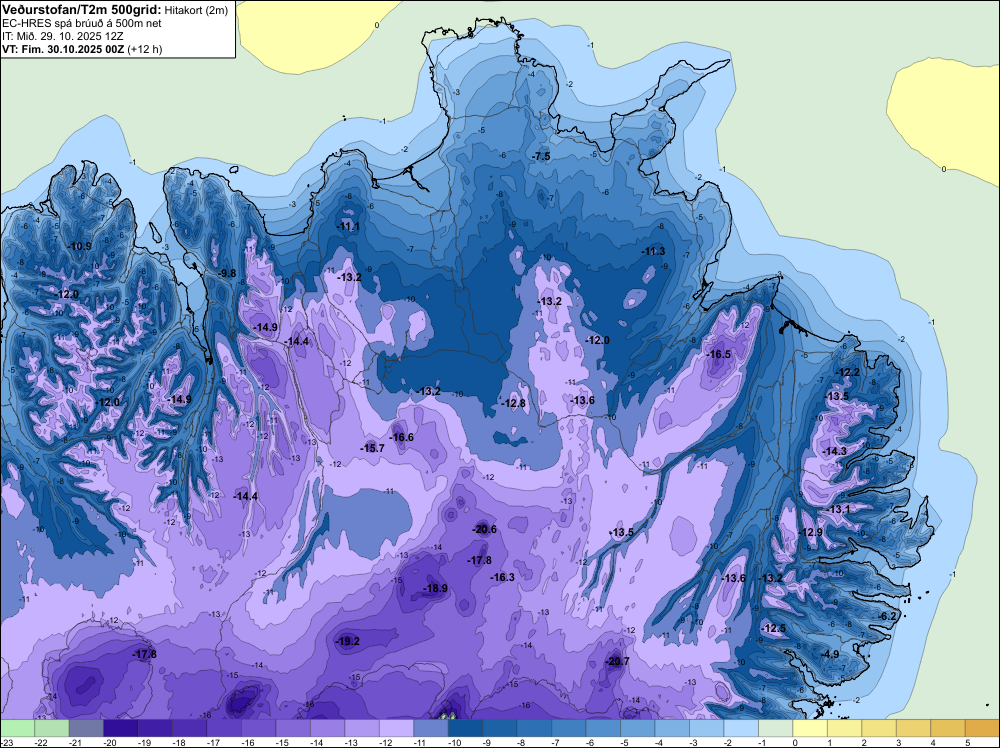Select the -11.1 temperature value
The height and width of the screenshot is (748, 1000).
[349, 226]
